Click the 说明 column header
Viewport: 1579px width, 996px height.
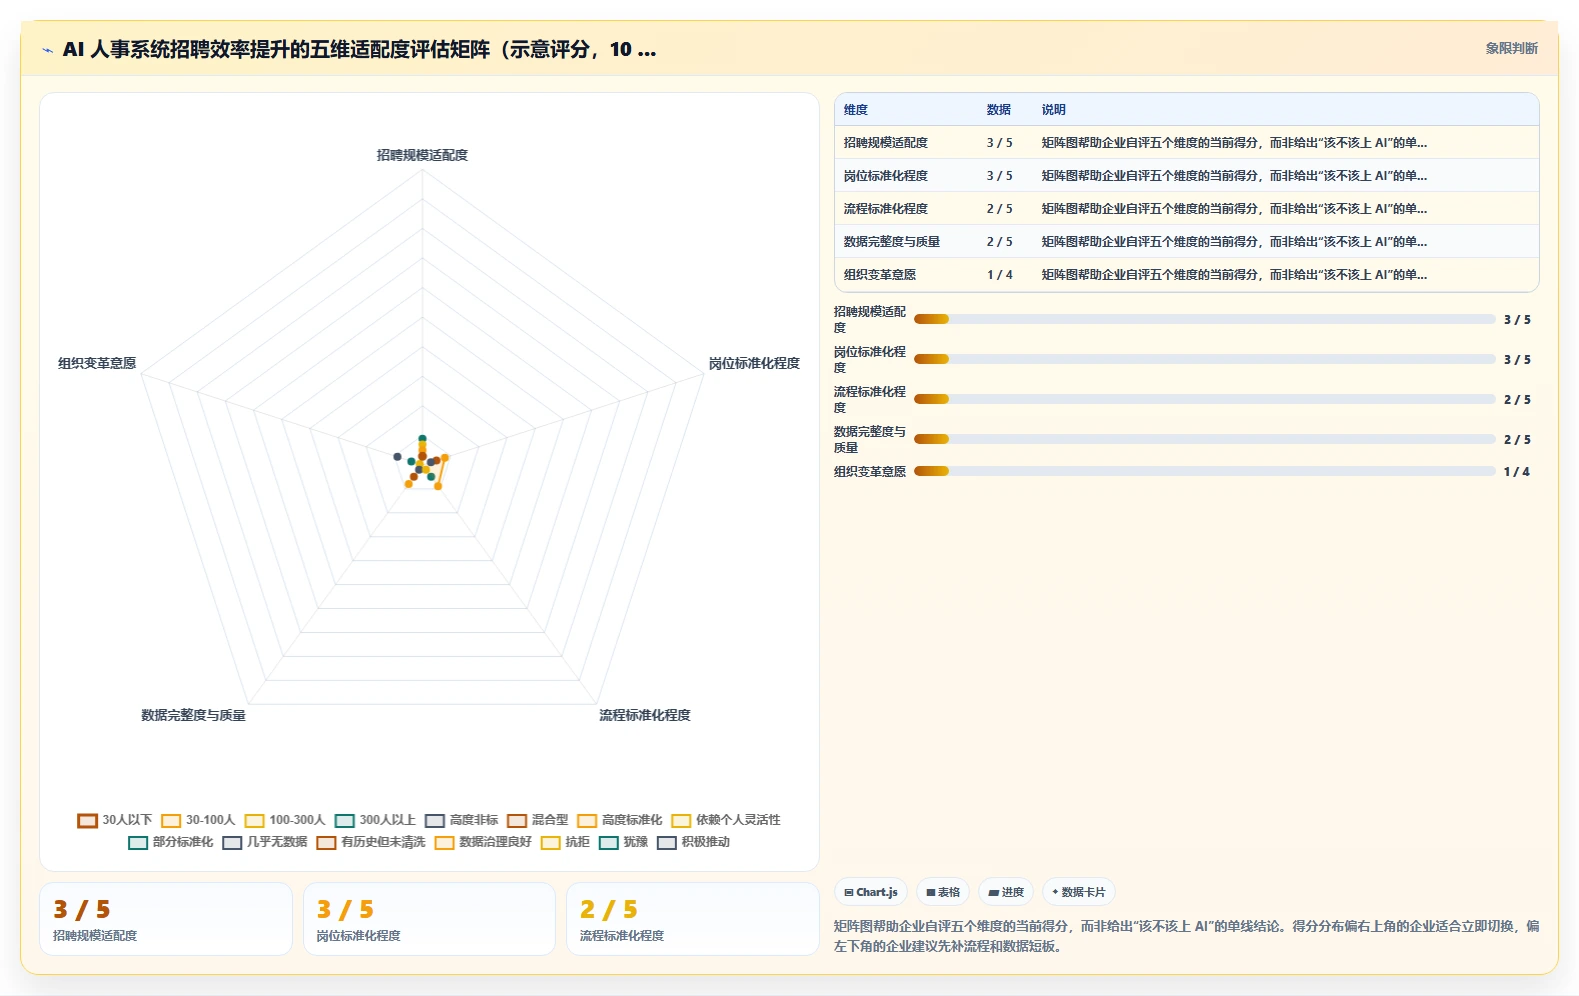[x=1054, y=110]
